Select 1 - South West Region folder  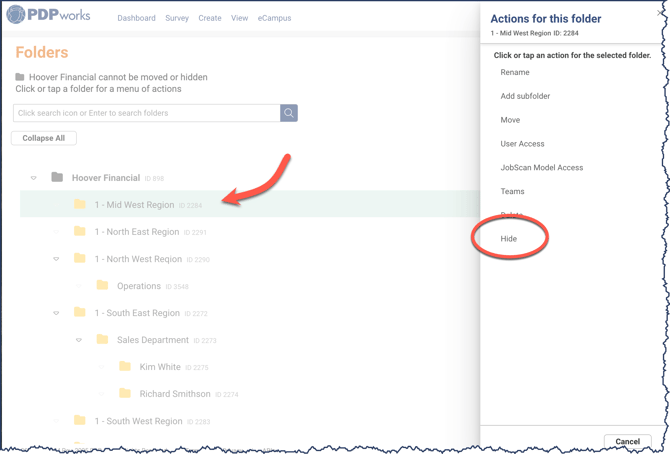point(138,421)
